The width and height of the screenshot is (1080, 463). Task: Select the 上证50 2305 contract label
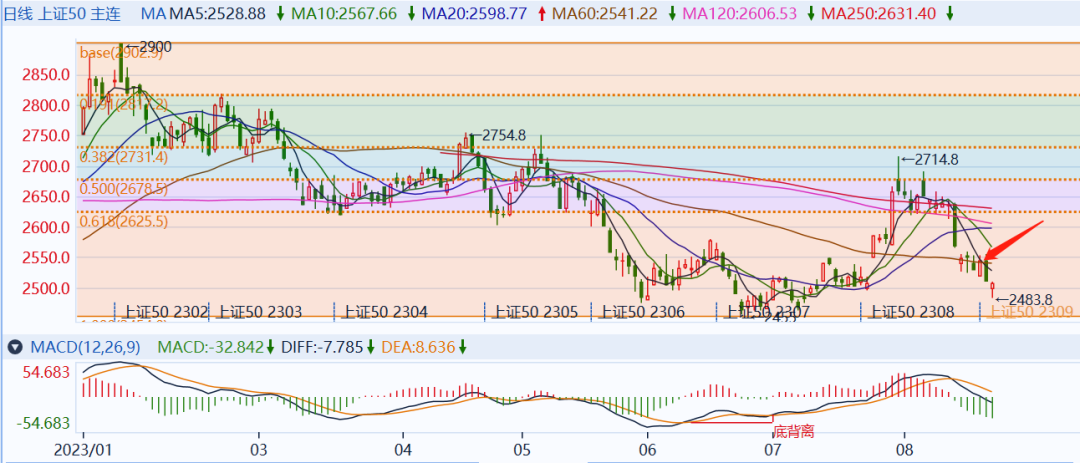tap(533, 312)
